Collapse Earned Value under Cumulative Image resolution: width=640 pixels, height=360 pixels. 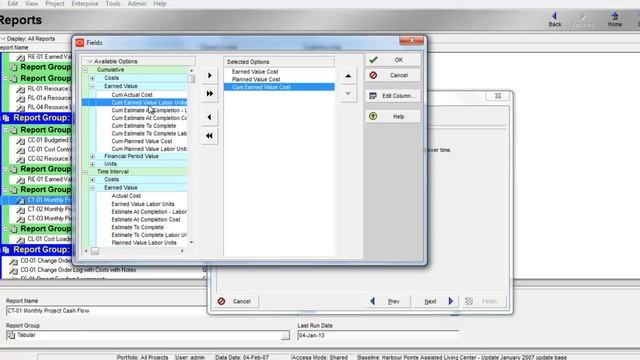pyautogui.click(x=92, y=86)
